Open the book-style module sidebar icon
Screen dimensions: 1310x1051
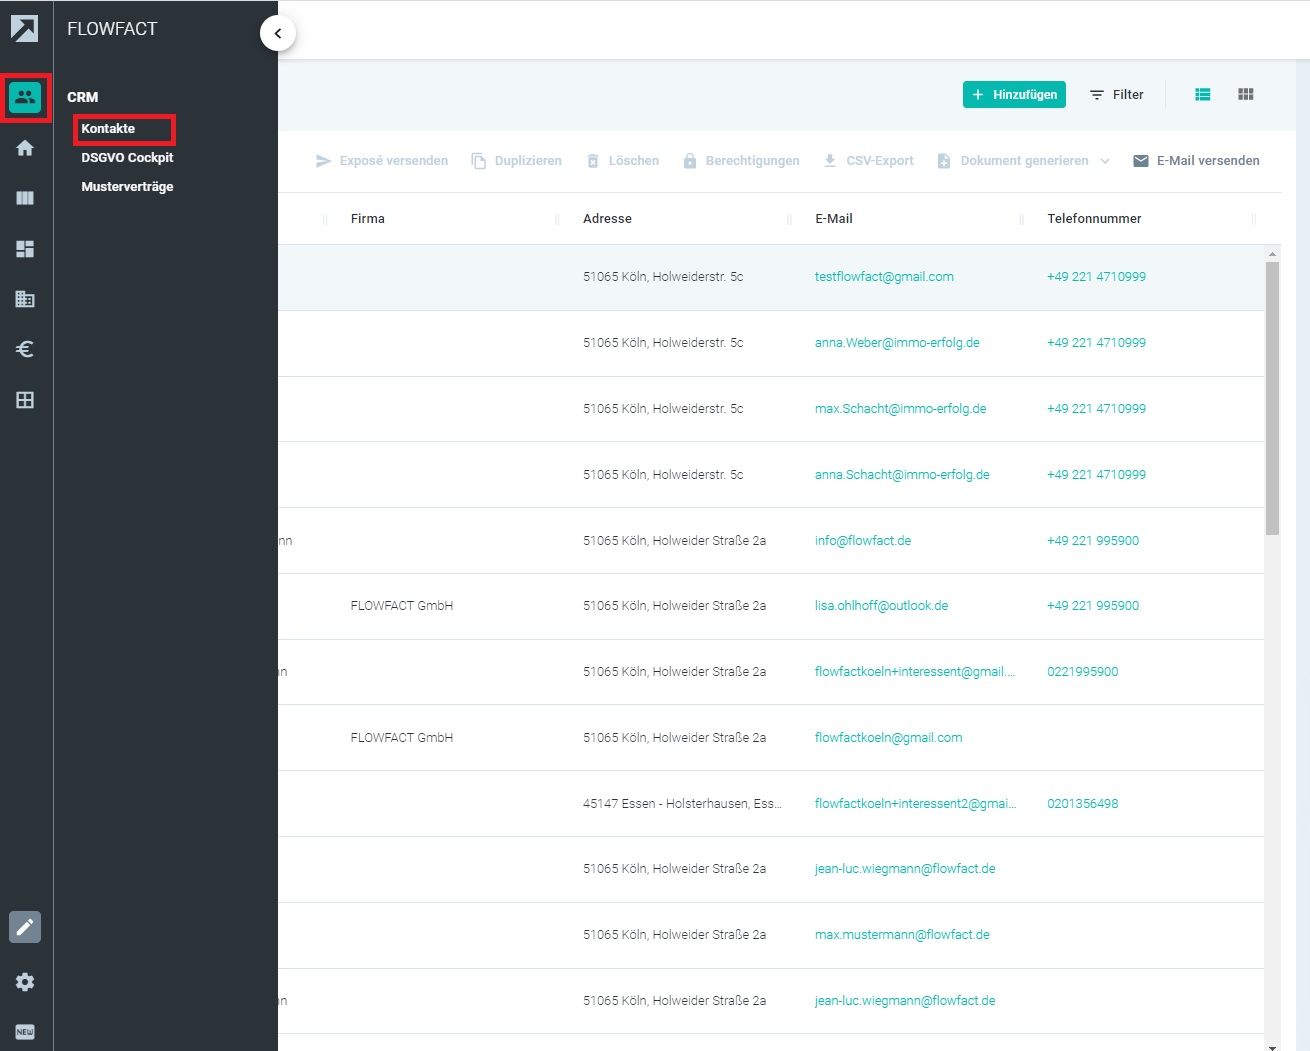[25, 198]
